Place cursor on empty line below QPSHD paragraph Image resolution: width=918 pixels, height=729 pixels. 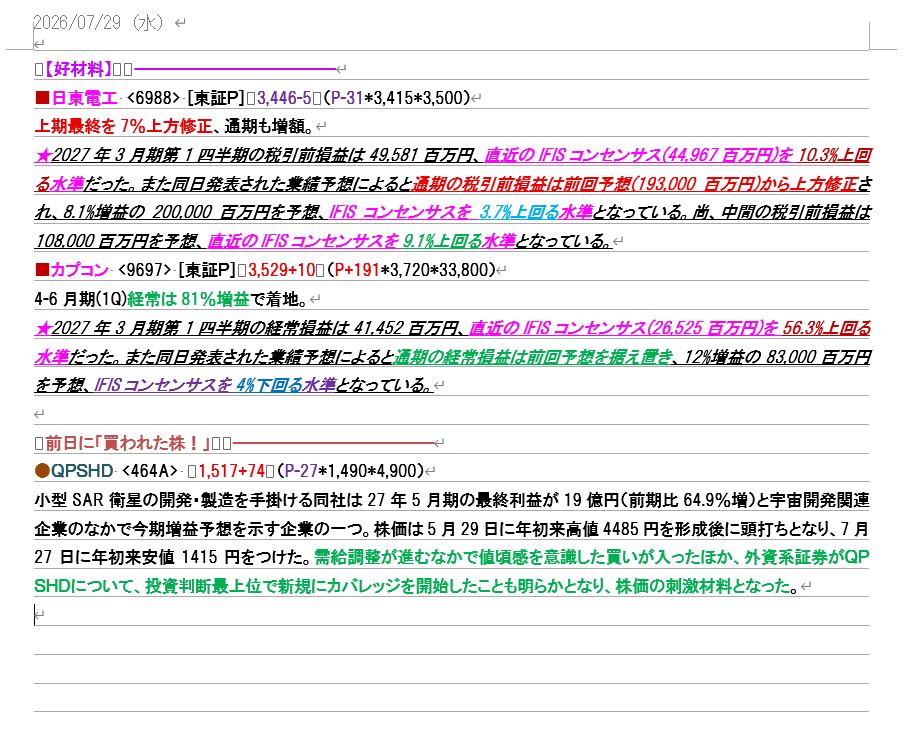click(451, 614)
